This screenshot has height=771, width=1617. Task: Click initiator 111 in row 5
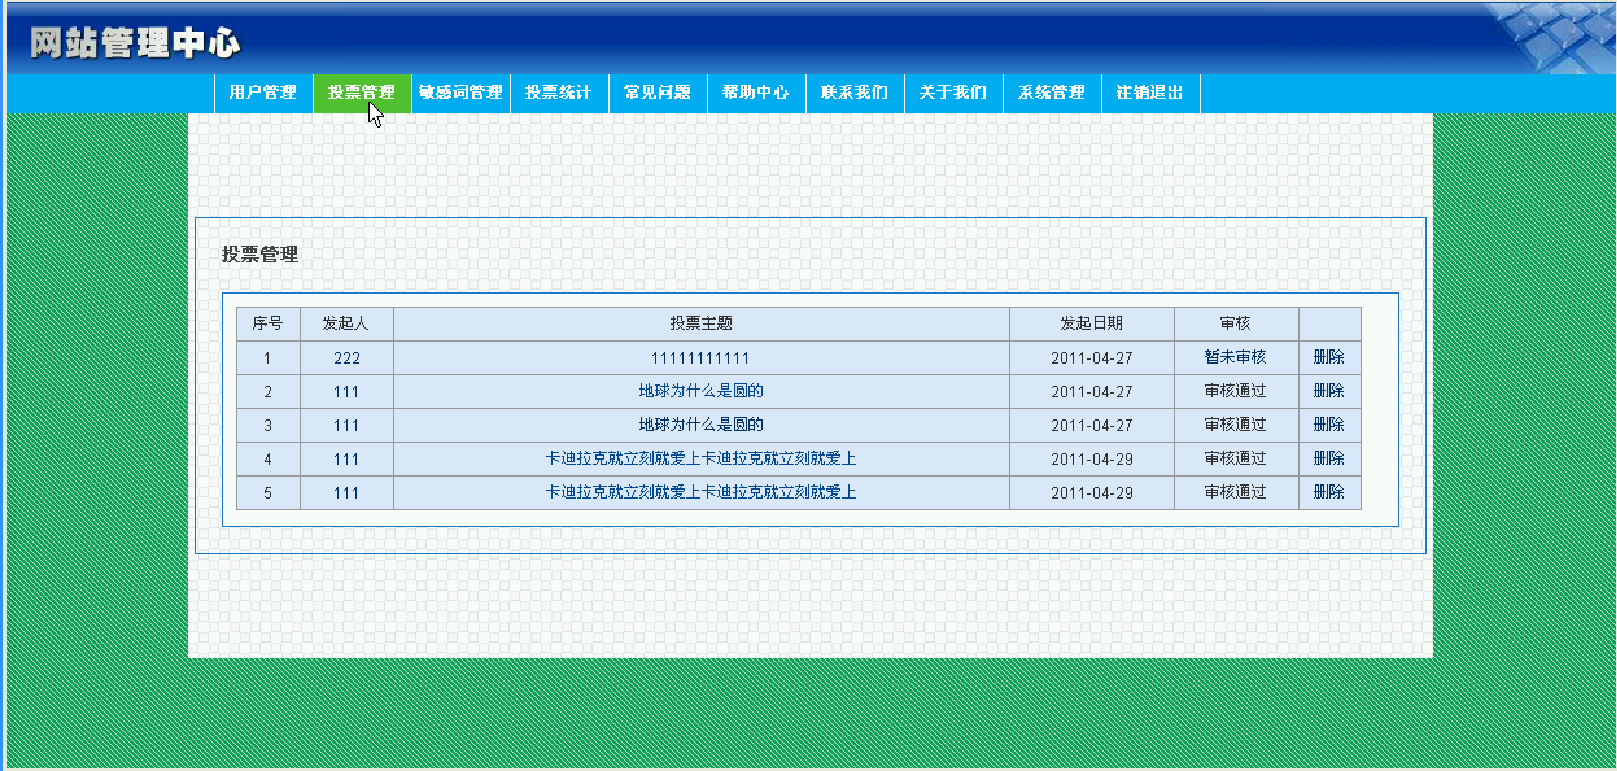pyautogui.click(x=347, y=494)
